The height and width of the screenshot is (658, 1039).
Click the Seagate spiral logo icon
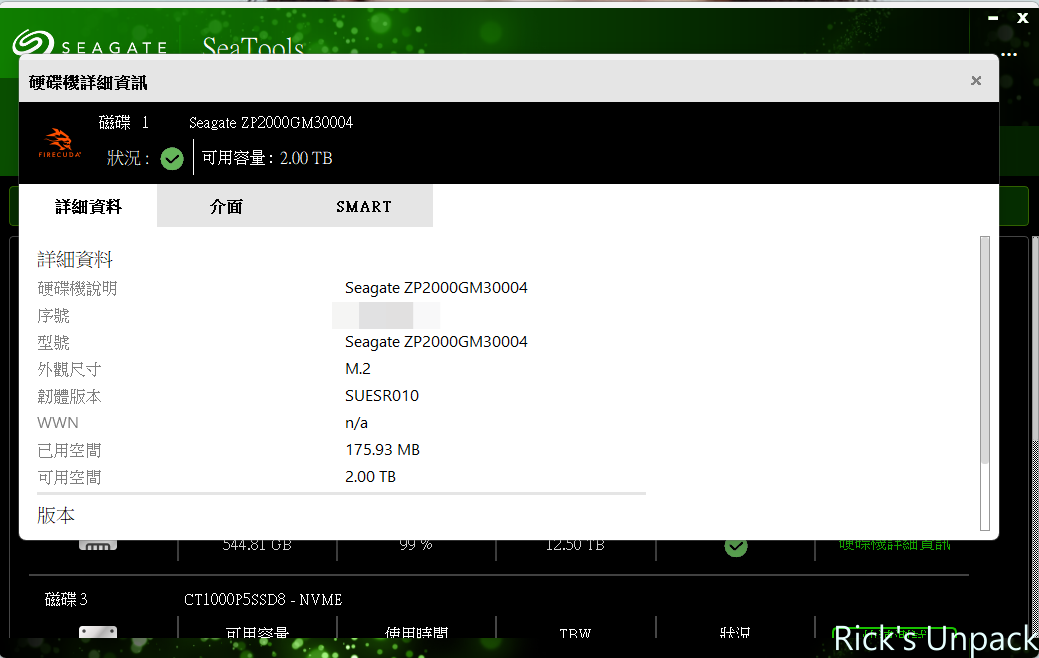32,45
